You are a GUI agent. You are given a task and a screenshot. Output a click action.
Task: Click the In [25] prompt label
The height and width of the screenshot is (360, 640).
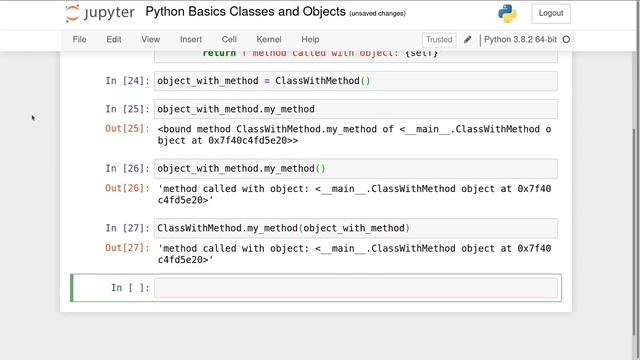click(x=127, y=109)
